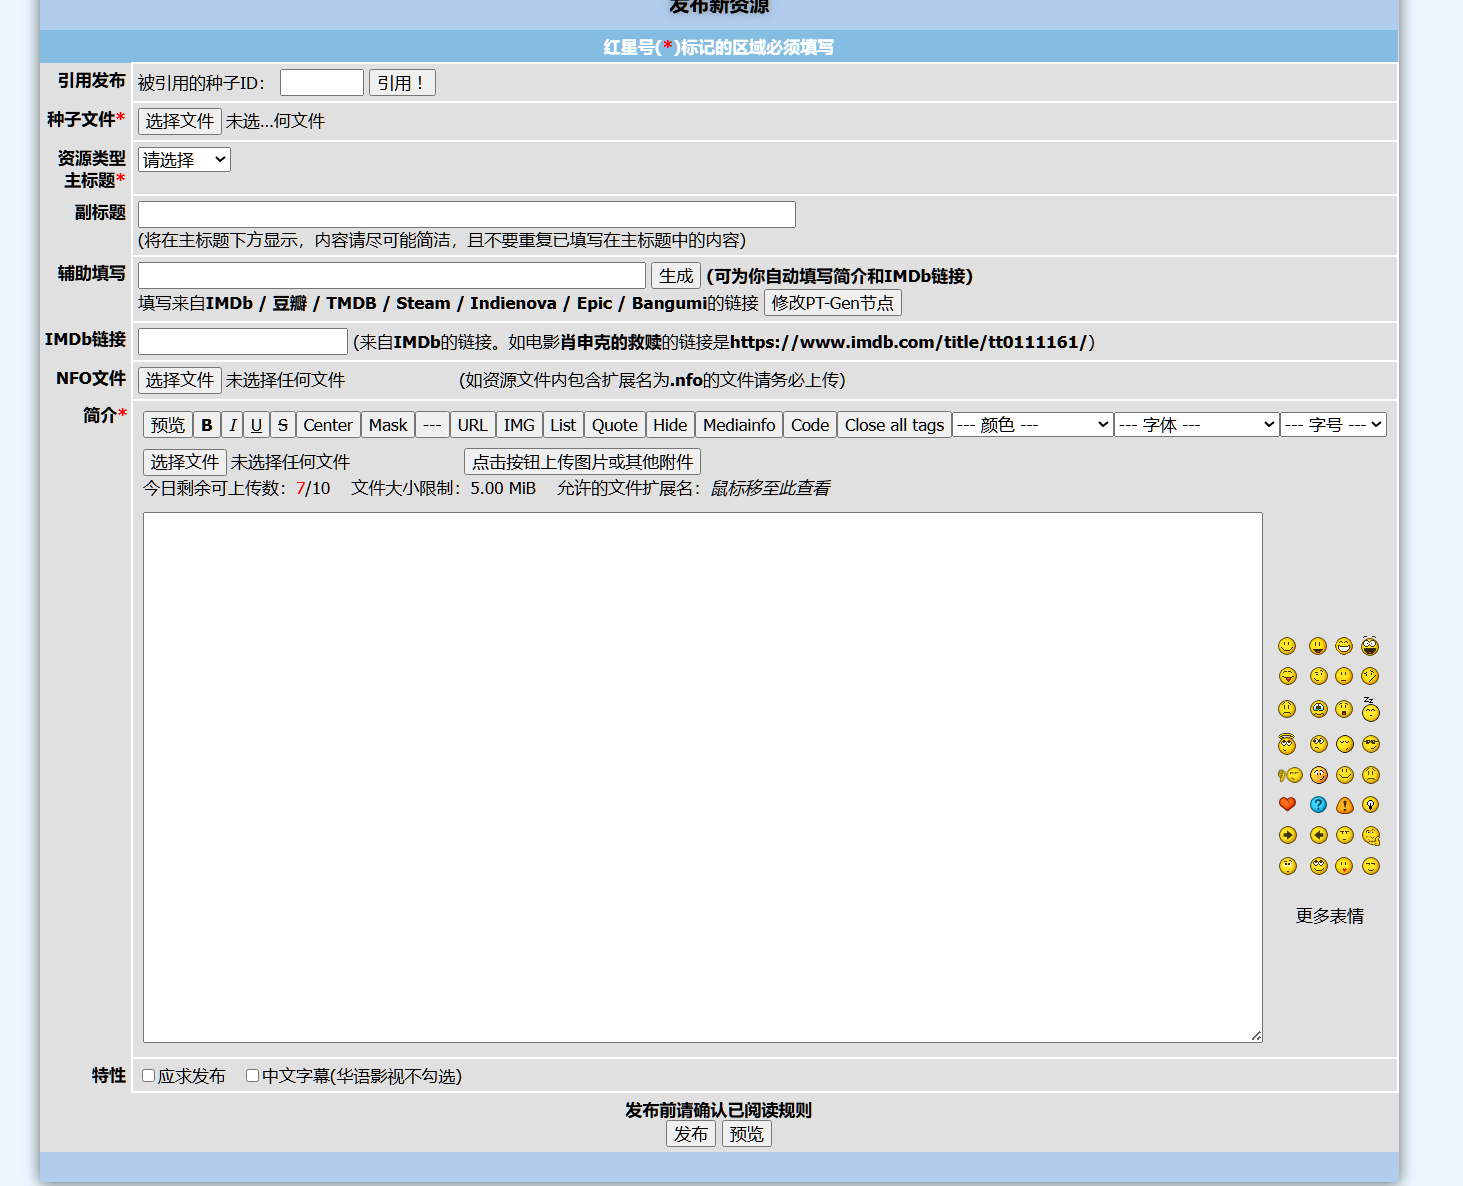
Task: Insert the sleeping Zz emoticon
Action: (1370, 710)
